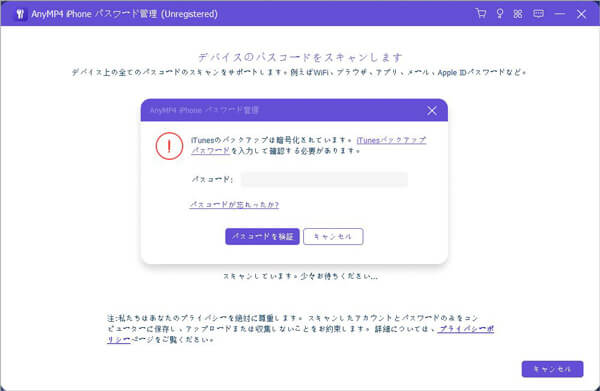Open the パスコードが忘れったか? link

click(x=234, y=205)
